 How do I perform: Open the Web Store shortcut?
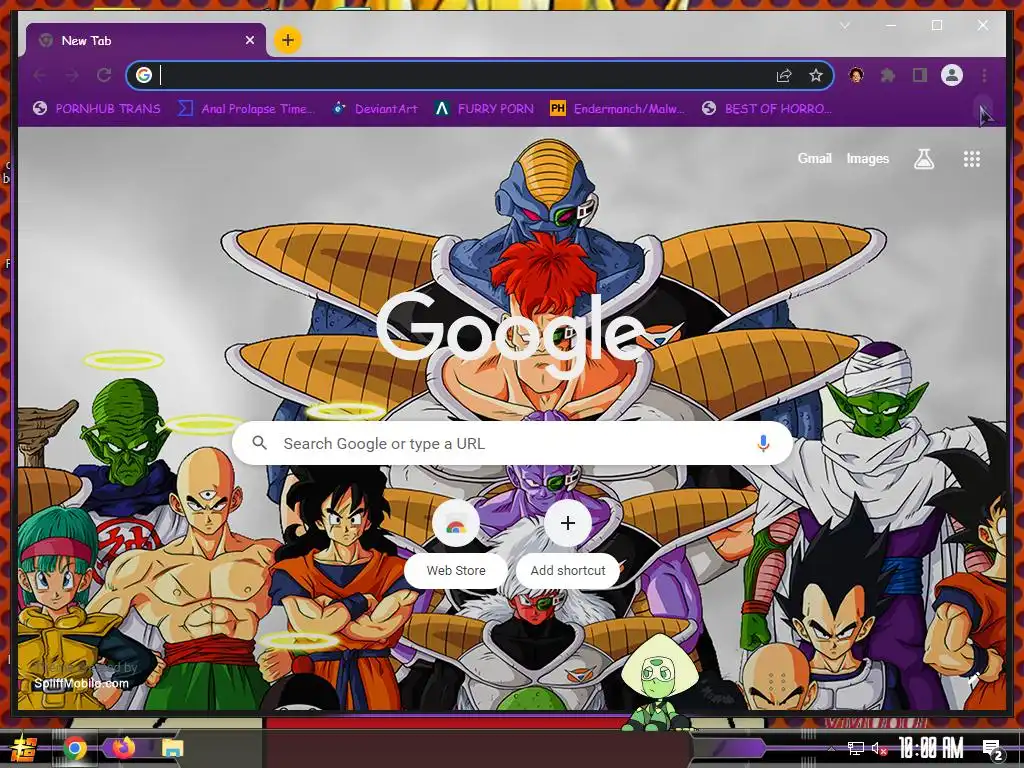pos(456,543)
